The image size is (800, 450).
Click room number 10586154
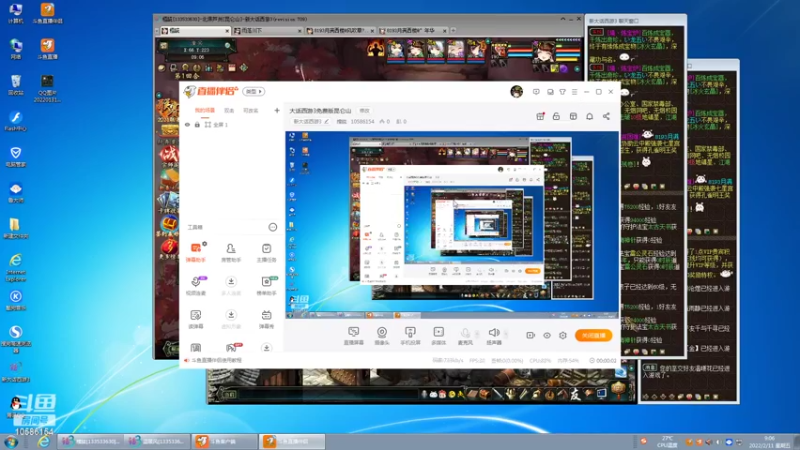pos(362,121)
